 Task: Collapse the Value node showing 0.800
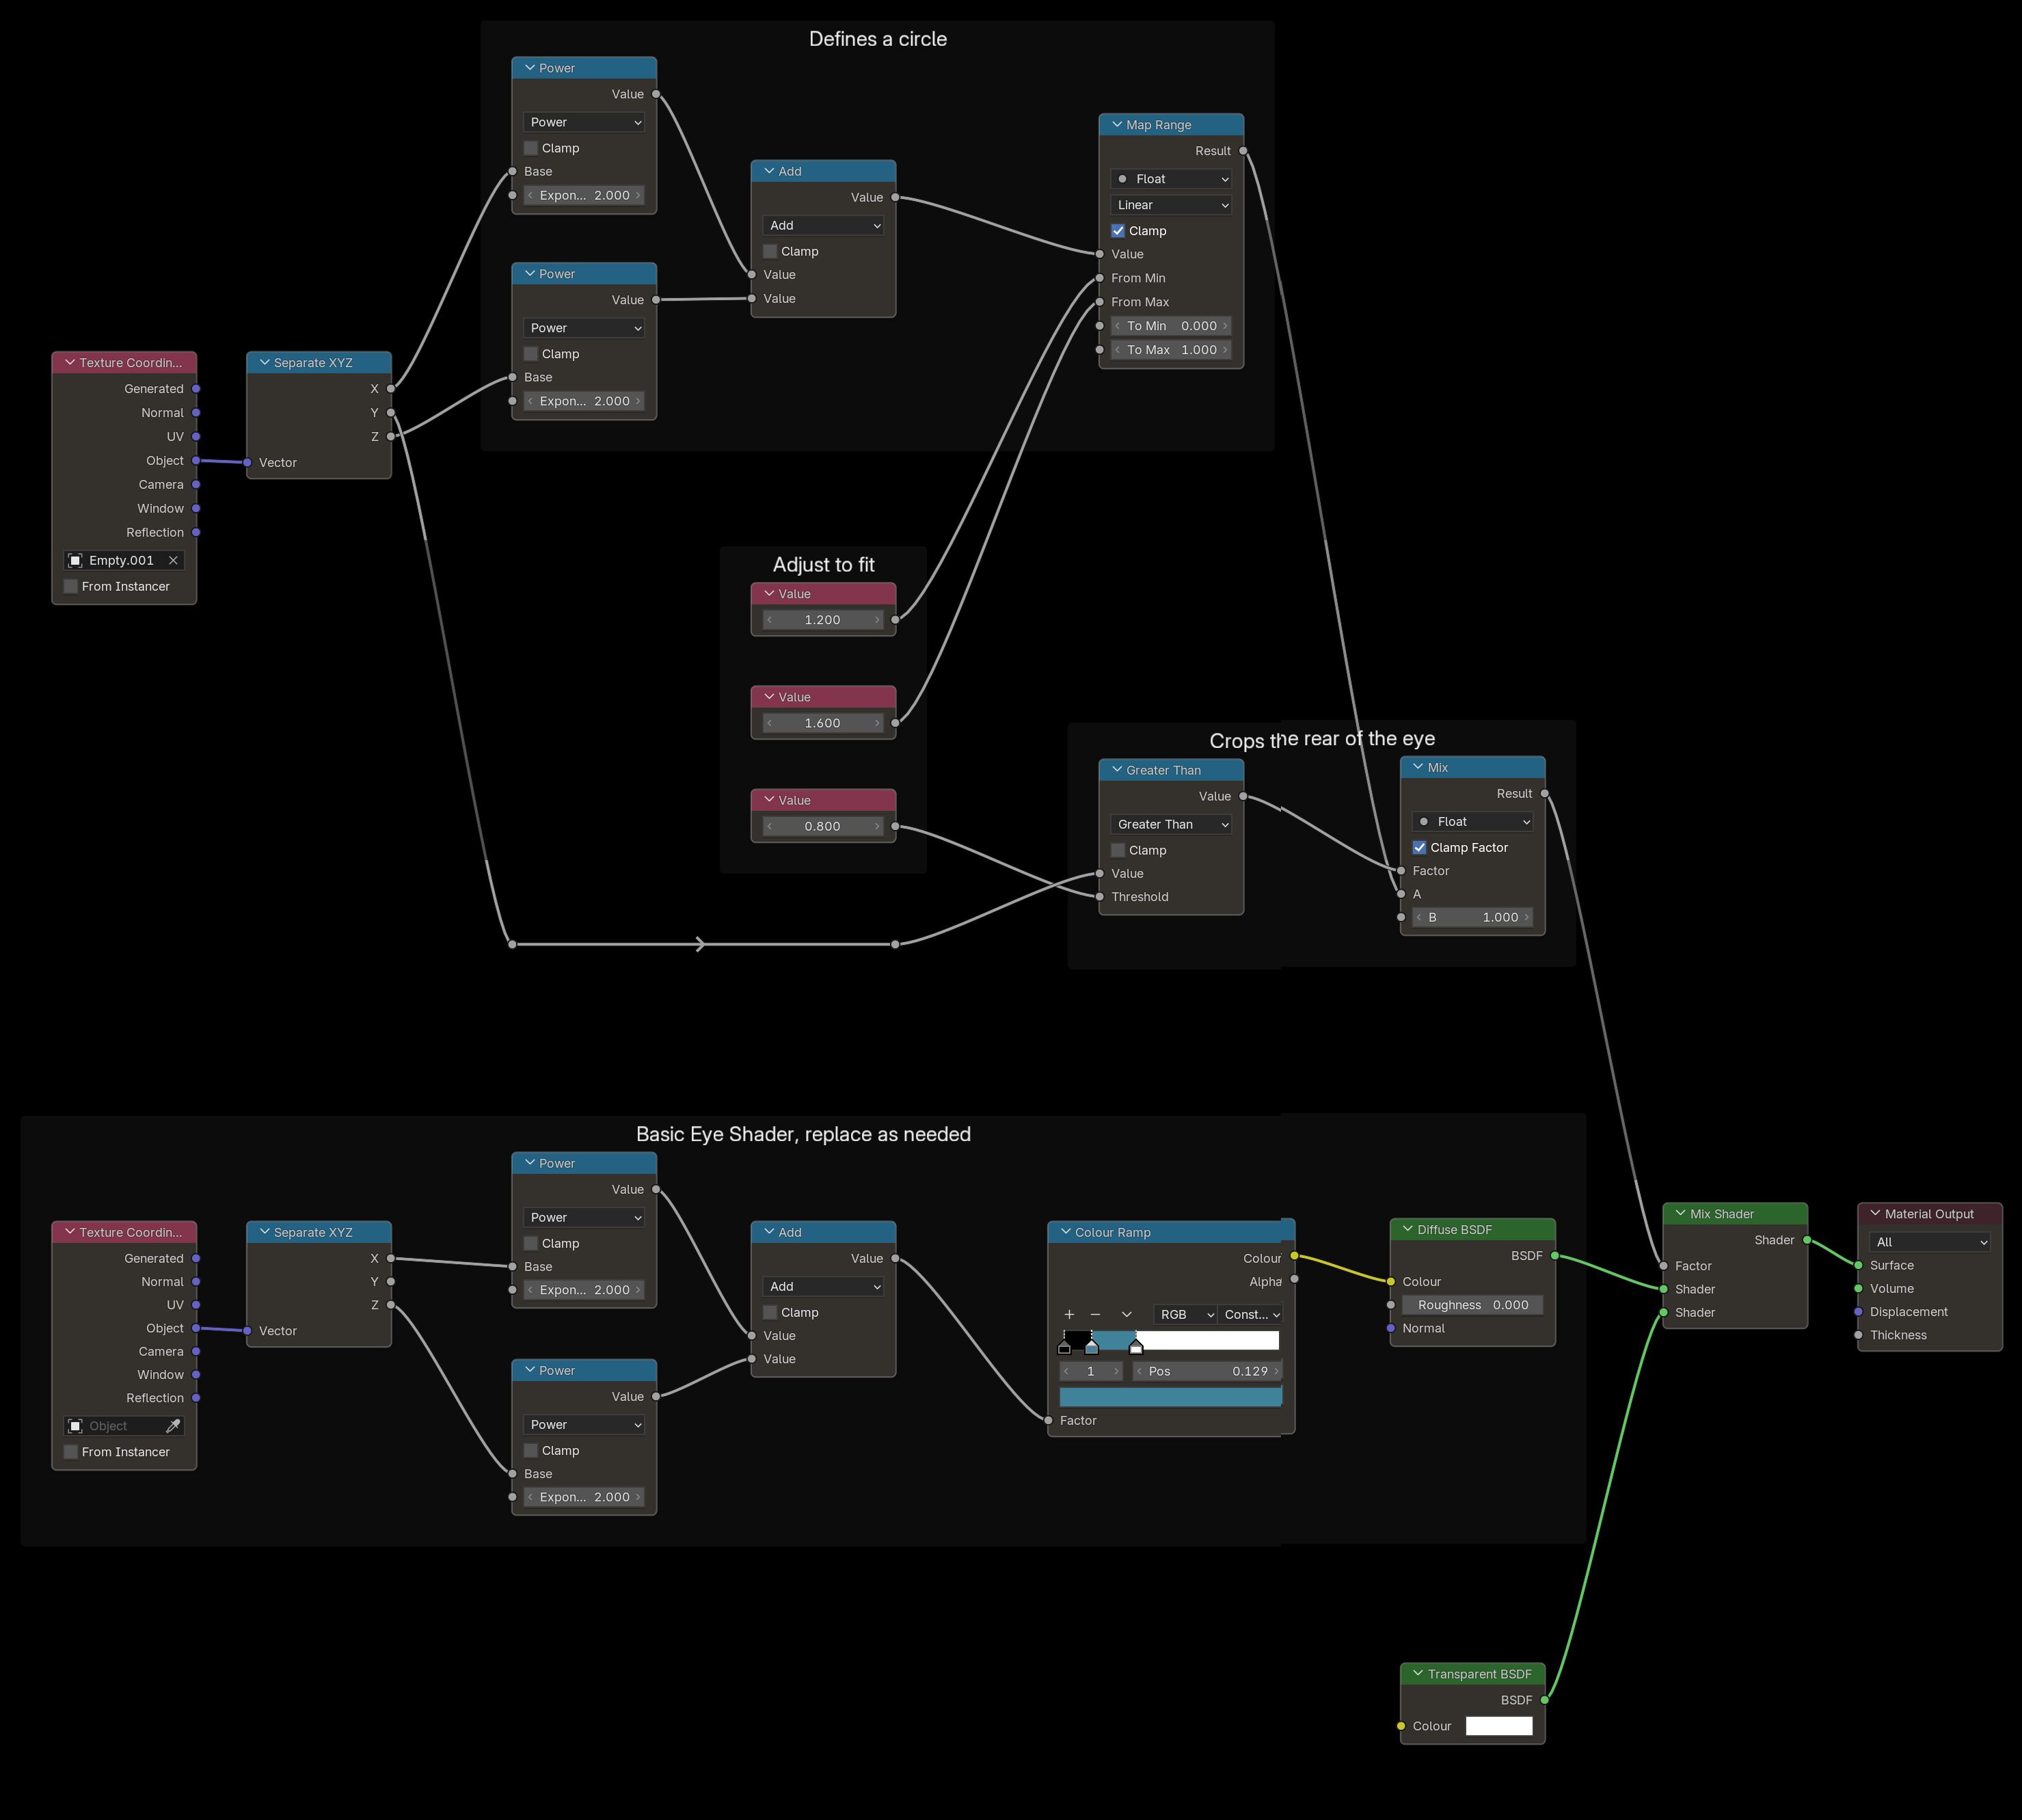coord(769,800)
